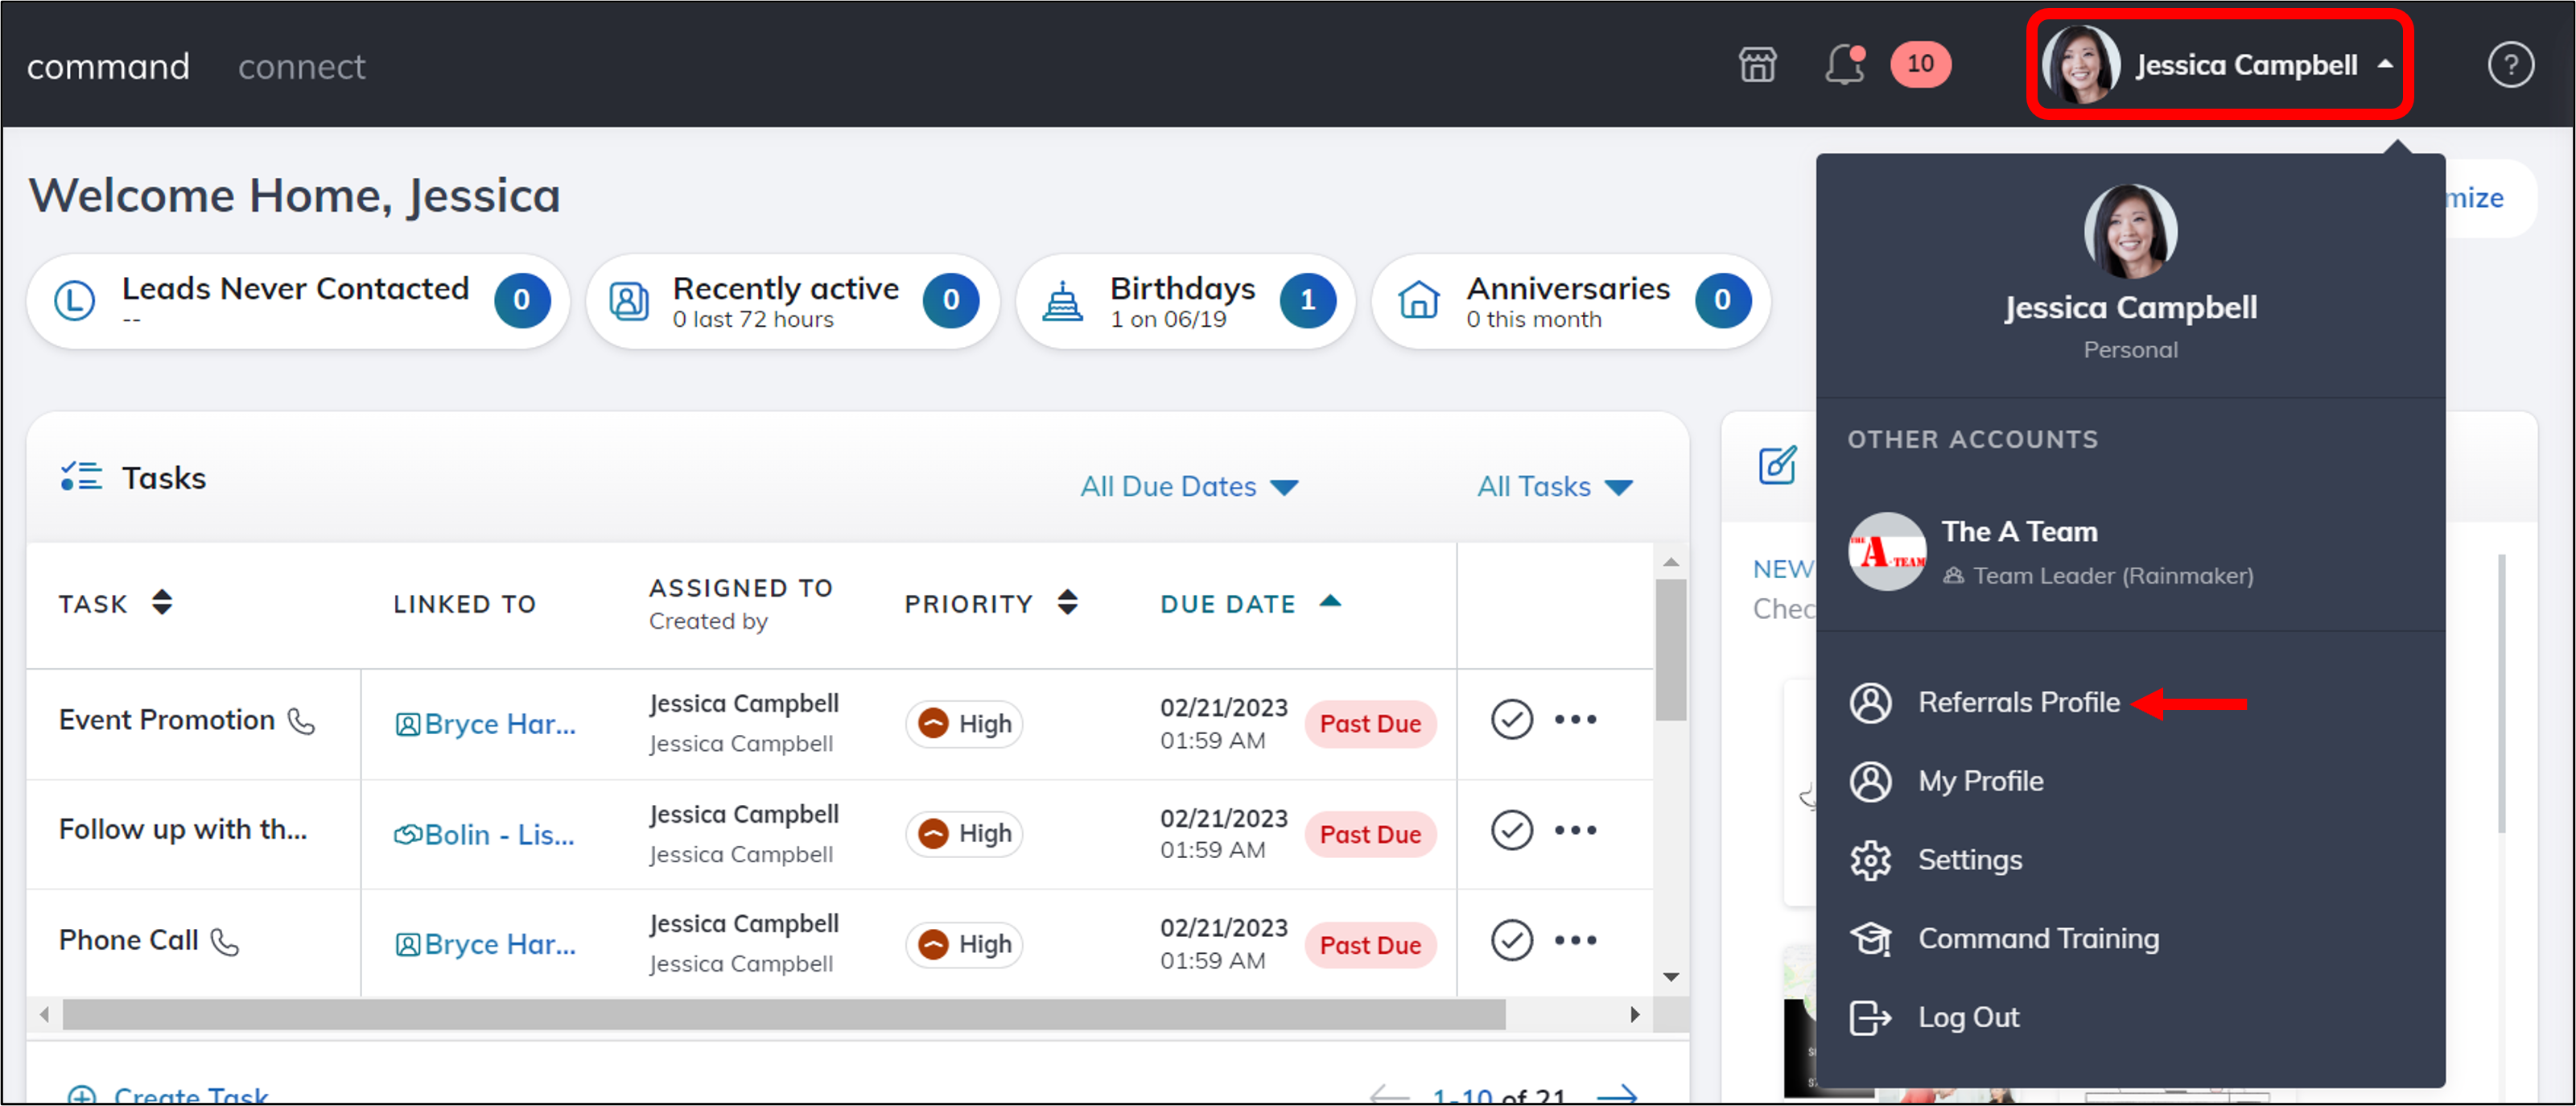Open Bryce Har... link in Event Promotion row
Viewport: 2576px width, 1106px height.
(485, 724)
